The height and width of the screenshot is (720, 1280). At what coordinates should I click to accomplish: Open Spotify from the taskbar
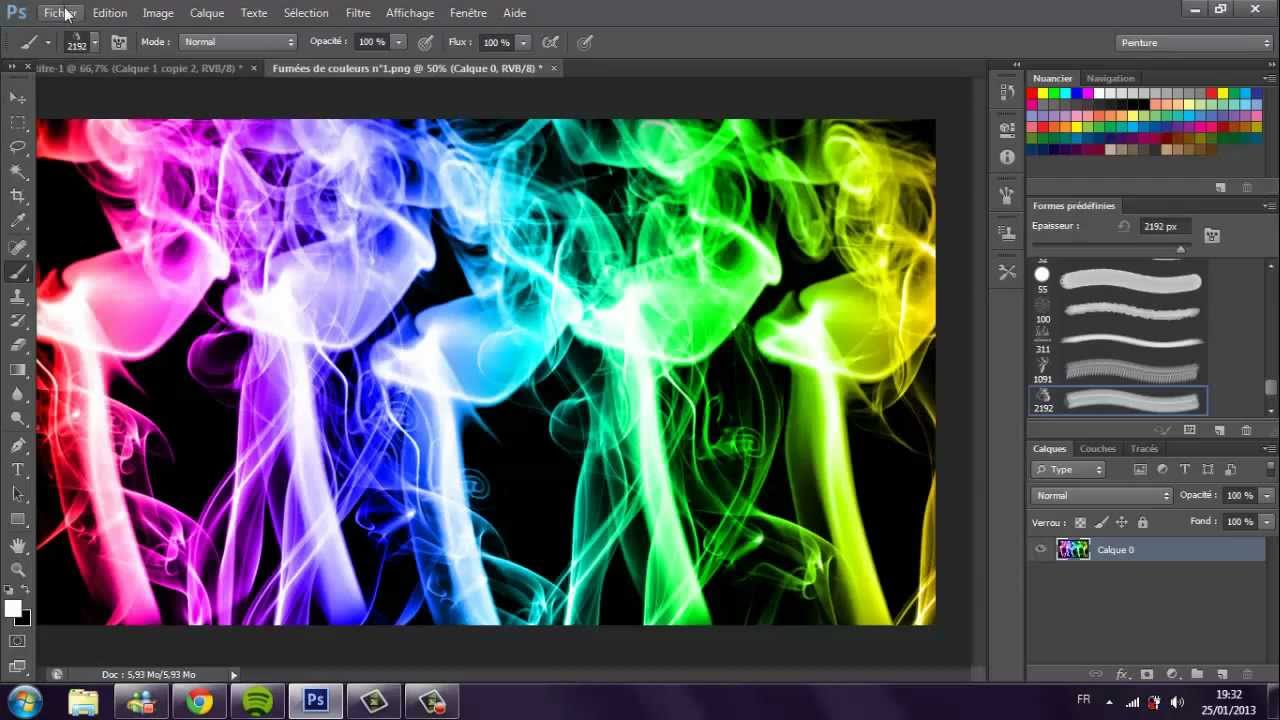(x=258, y=702)
